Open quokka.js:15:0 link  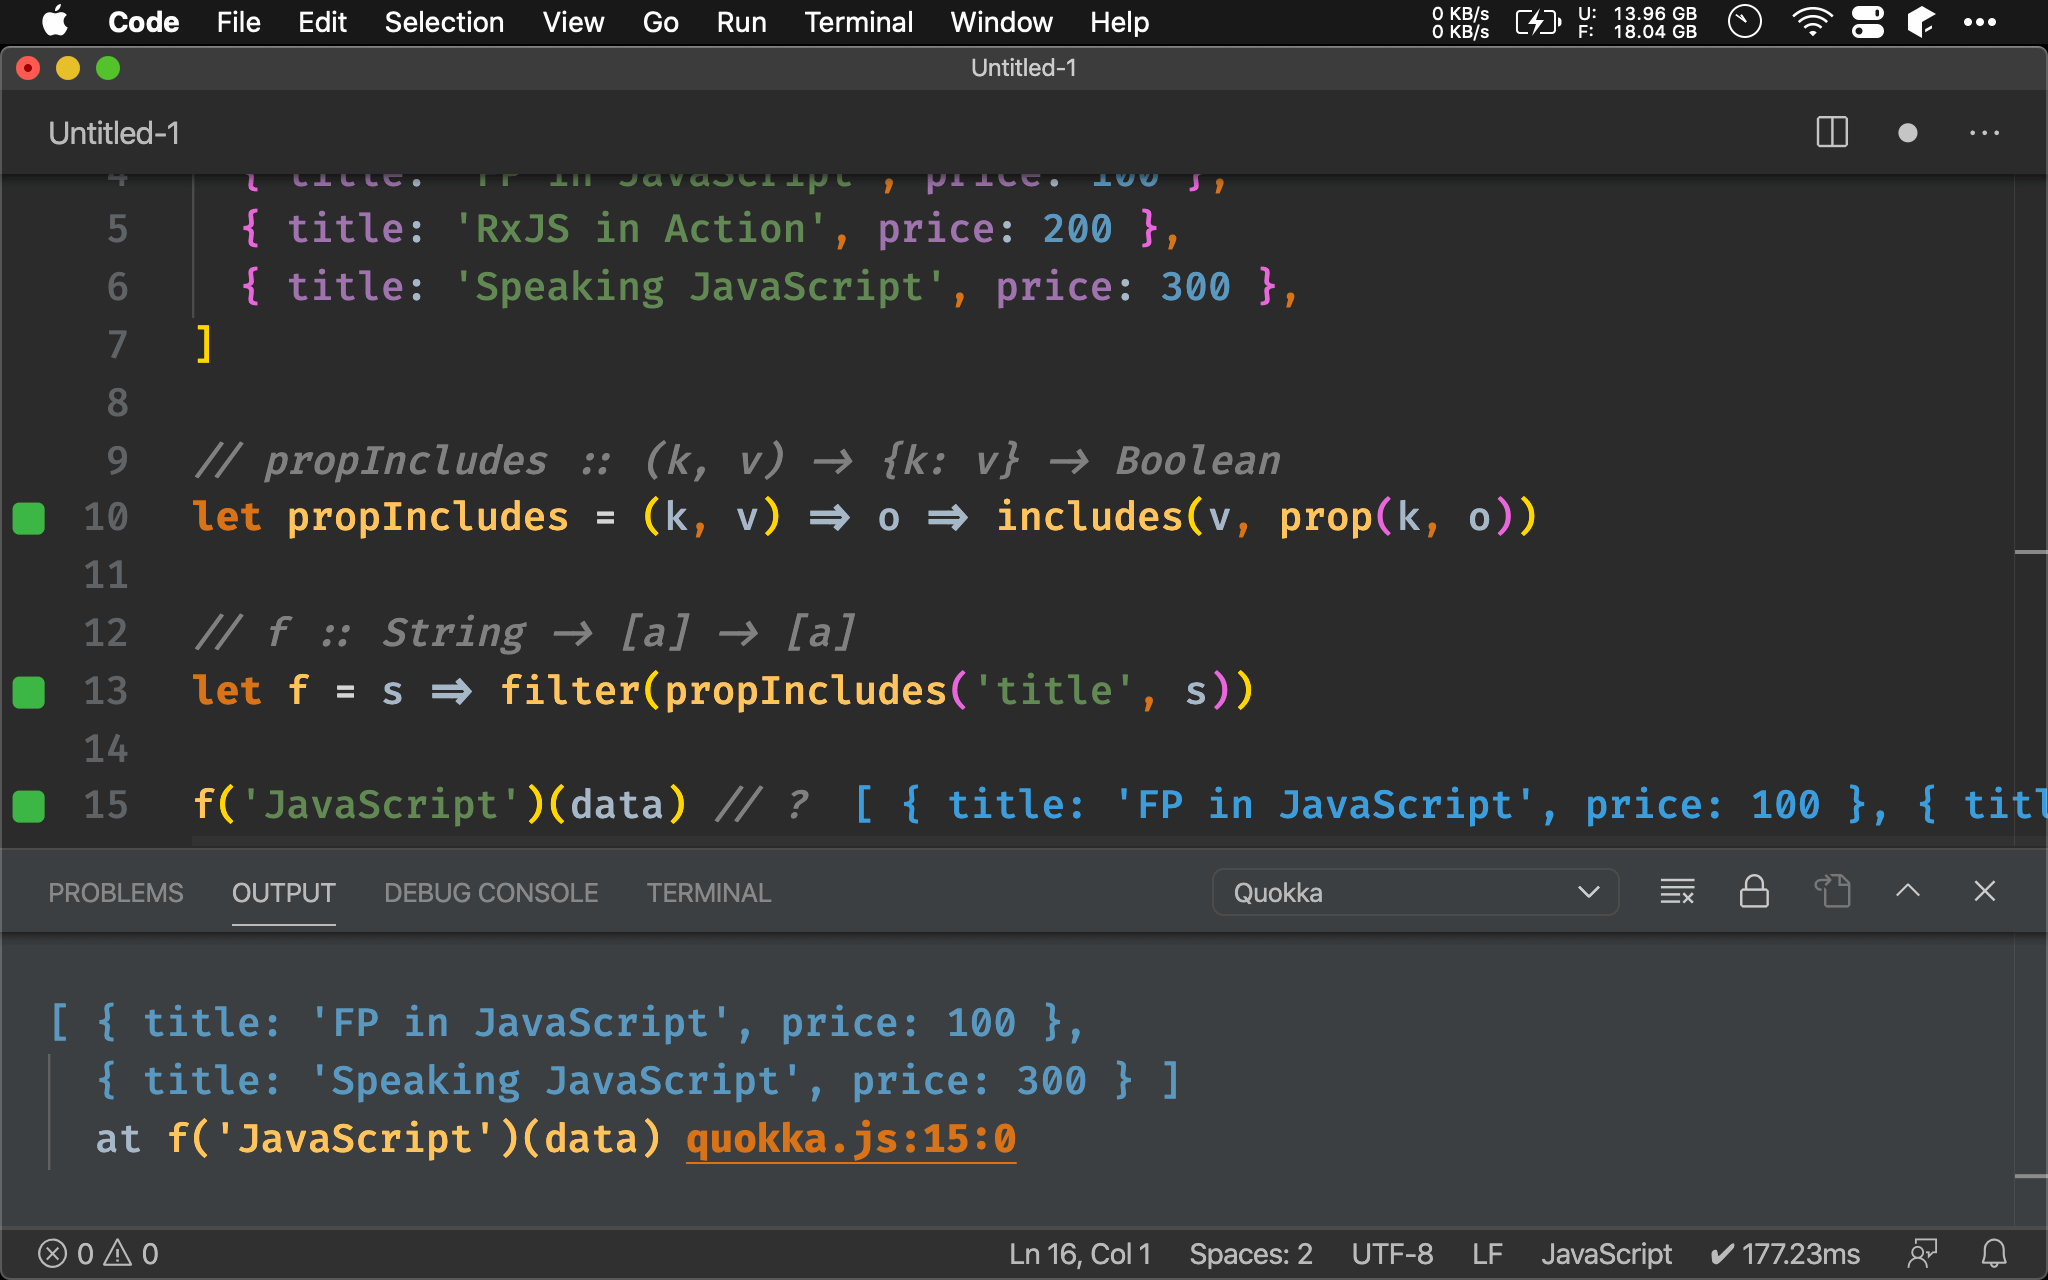[851, 1139]
